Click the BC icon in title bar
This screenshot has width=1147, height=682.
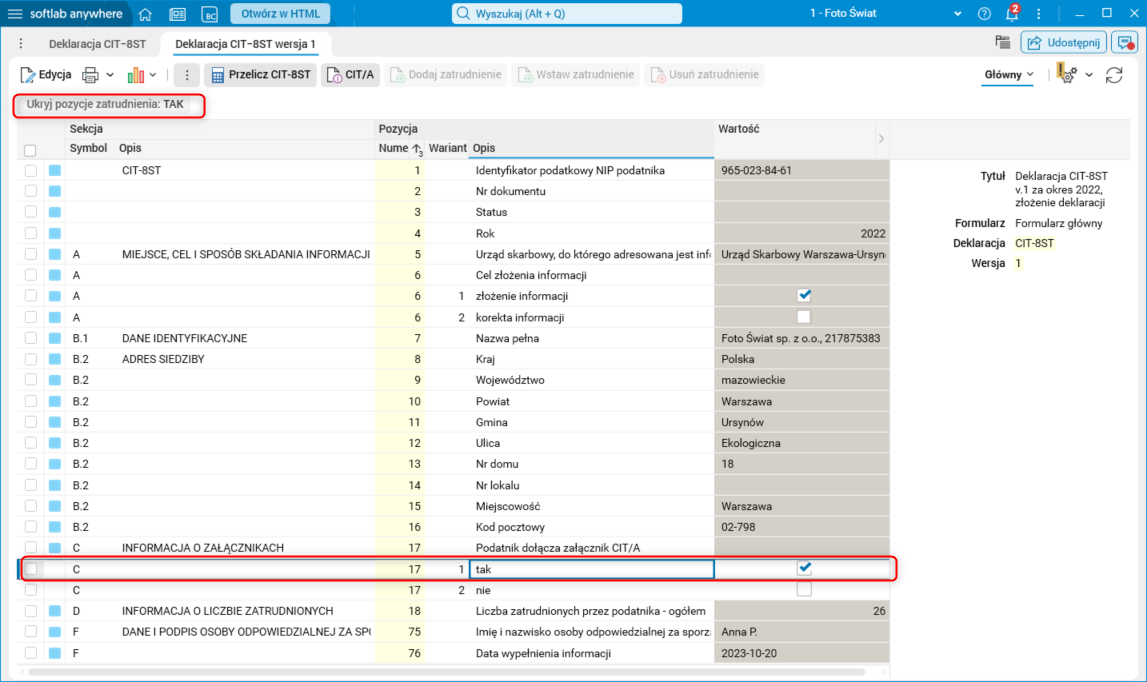pos(209,14)
